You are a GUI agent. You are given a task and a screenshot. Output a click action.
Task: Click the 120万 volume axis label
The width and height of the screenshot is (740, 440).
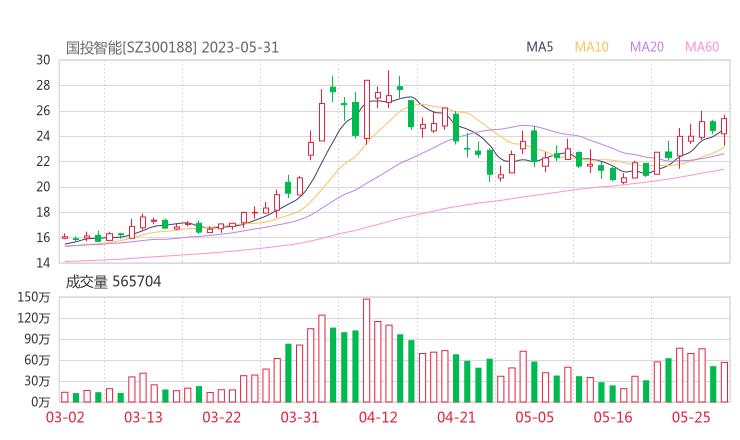34,318
